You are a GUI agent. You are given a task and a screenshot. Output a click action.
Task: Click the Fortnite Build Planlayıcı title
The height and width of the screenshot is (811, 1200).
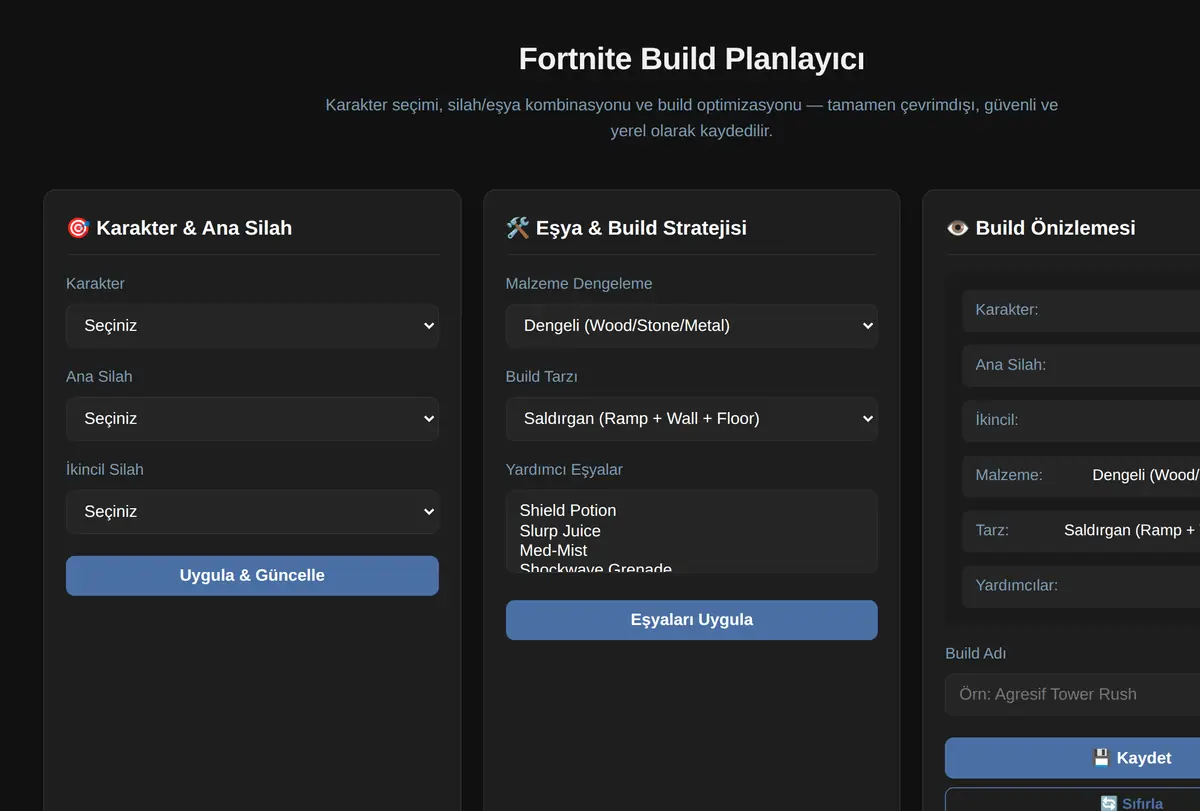pyautogui.click(x=691, y=59)
